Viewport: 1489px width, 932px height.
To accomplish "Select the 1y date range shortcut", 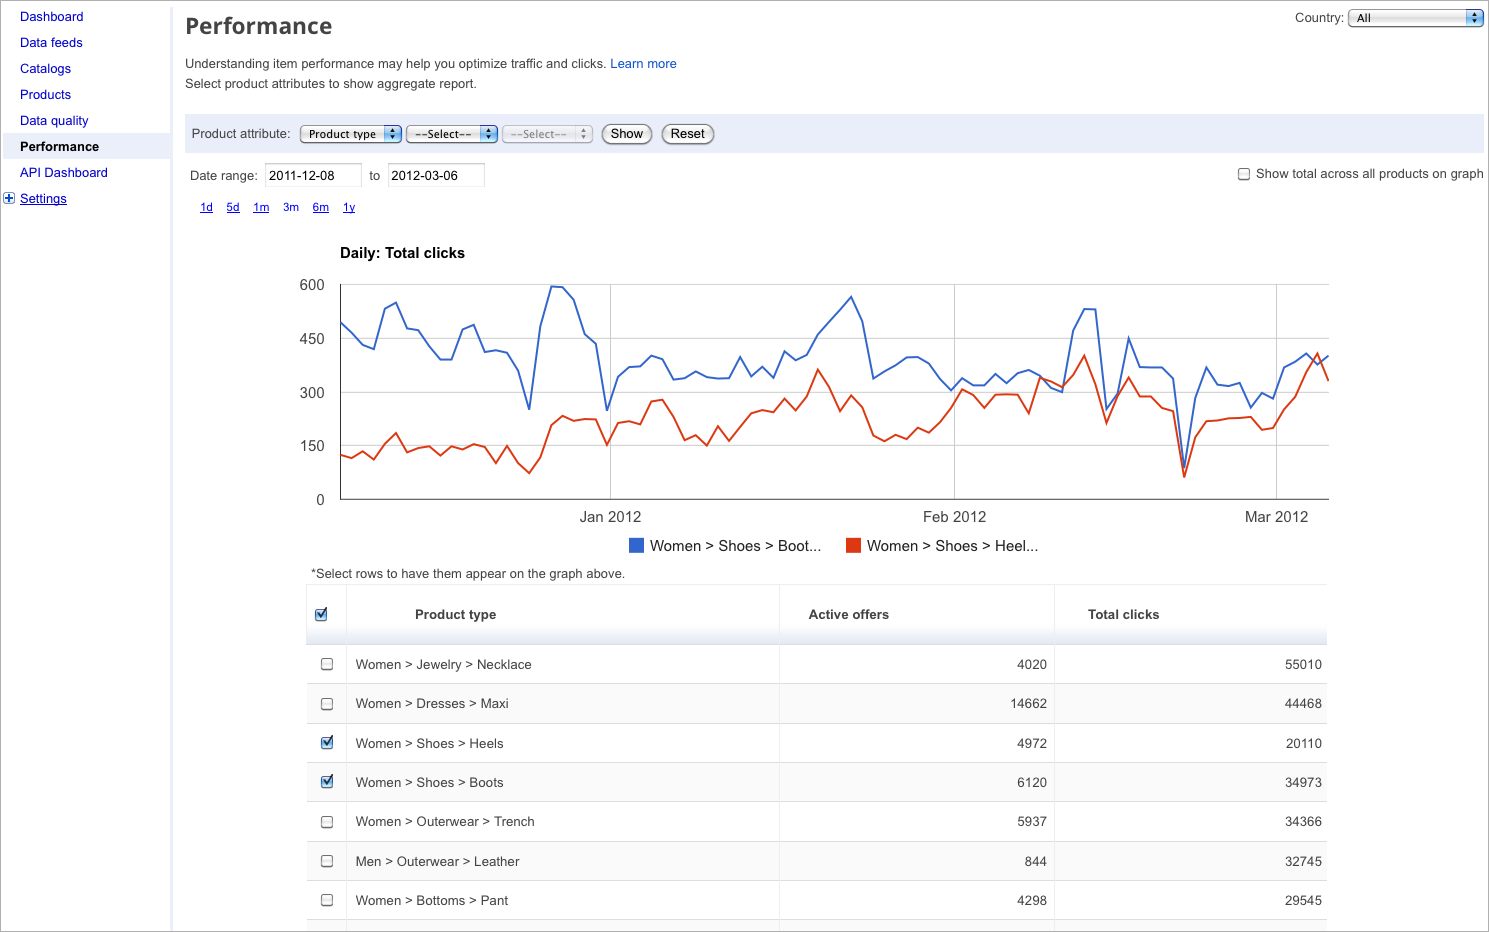I will pyautogui.click(x=349, y=208).
